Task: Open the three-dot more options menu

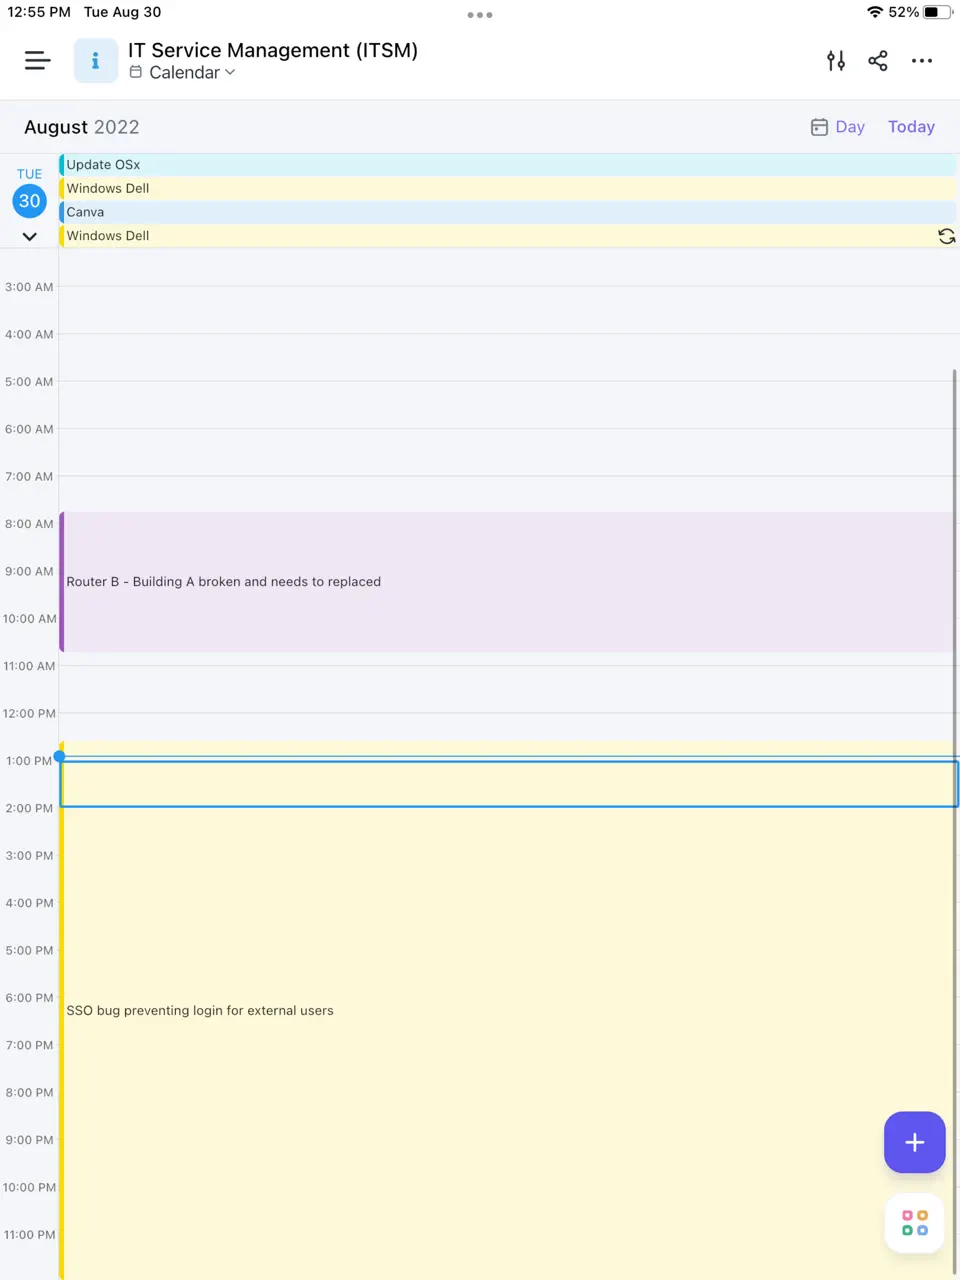Action: (922, 61)
